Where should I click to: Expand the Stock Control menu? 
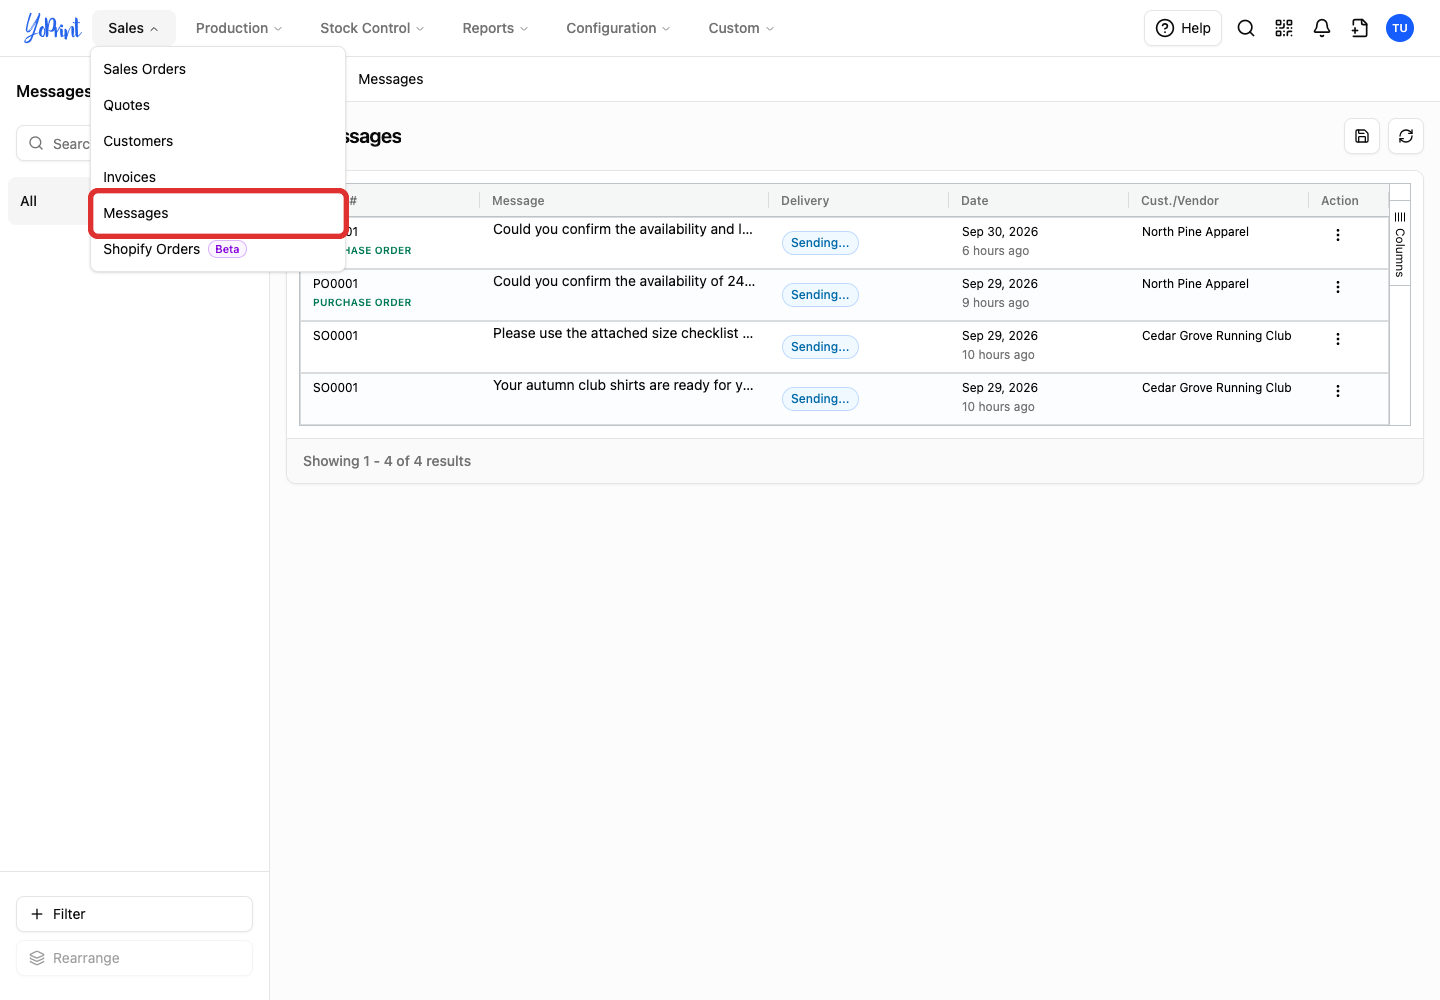[372, 28]
